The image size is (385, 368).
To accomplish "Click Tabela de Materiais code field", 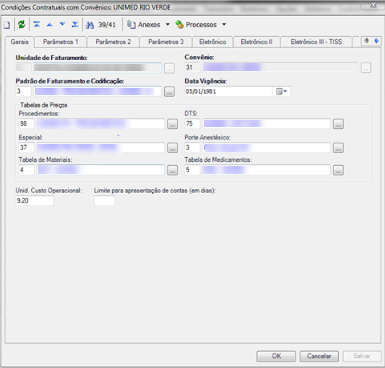I will click(x=26, y=170).
